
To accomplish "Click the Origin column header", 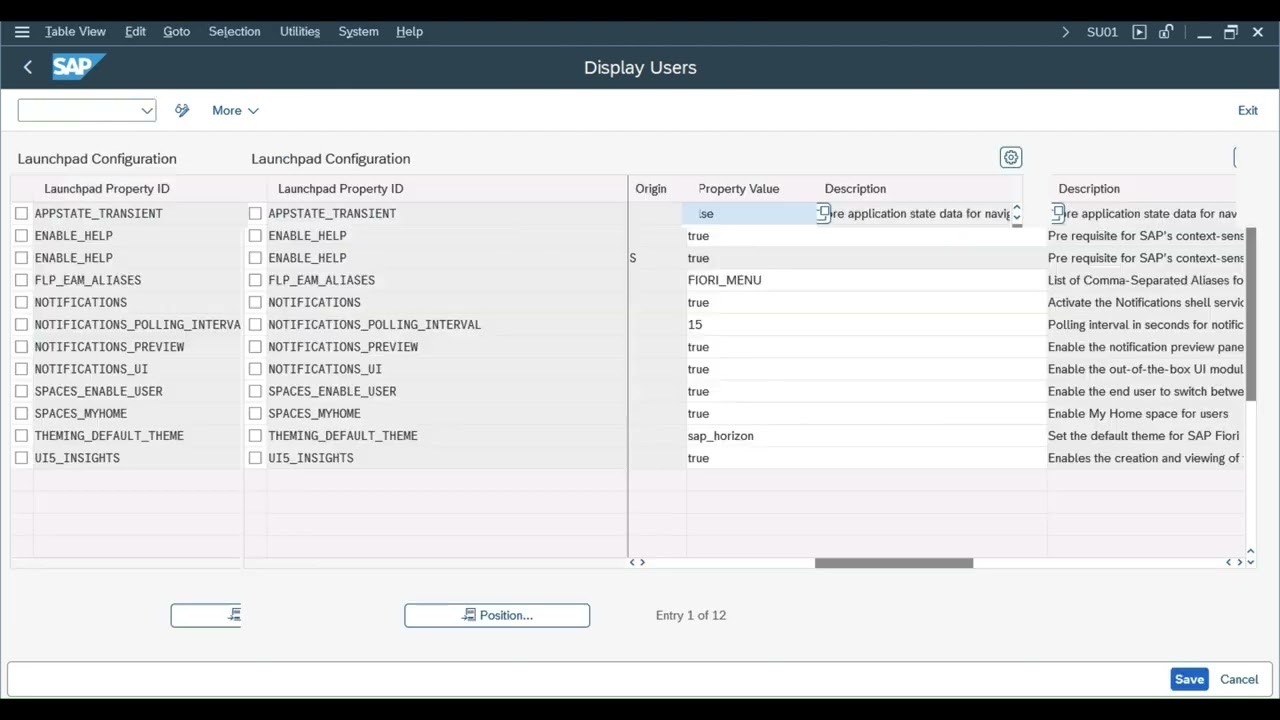I will 650,189.
